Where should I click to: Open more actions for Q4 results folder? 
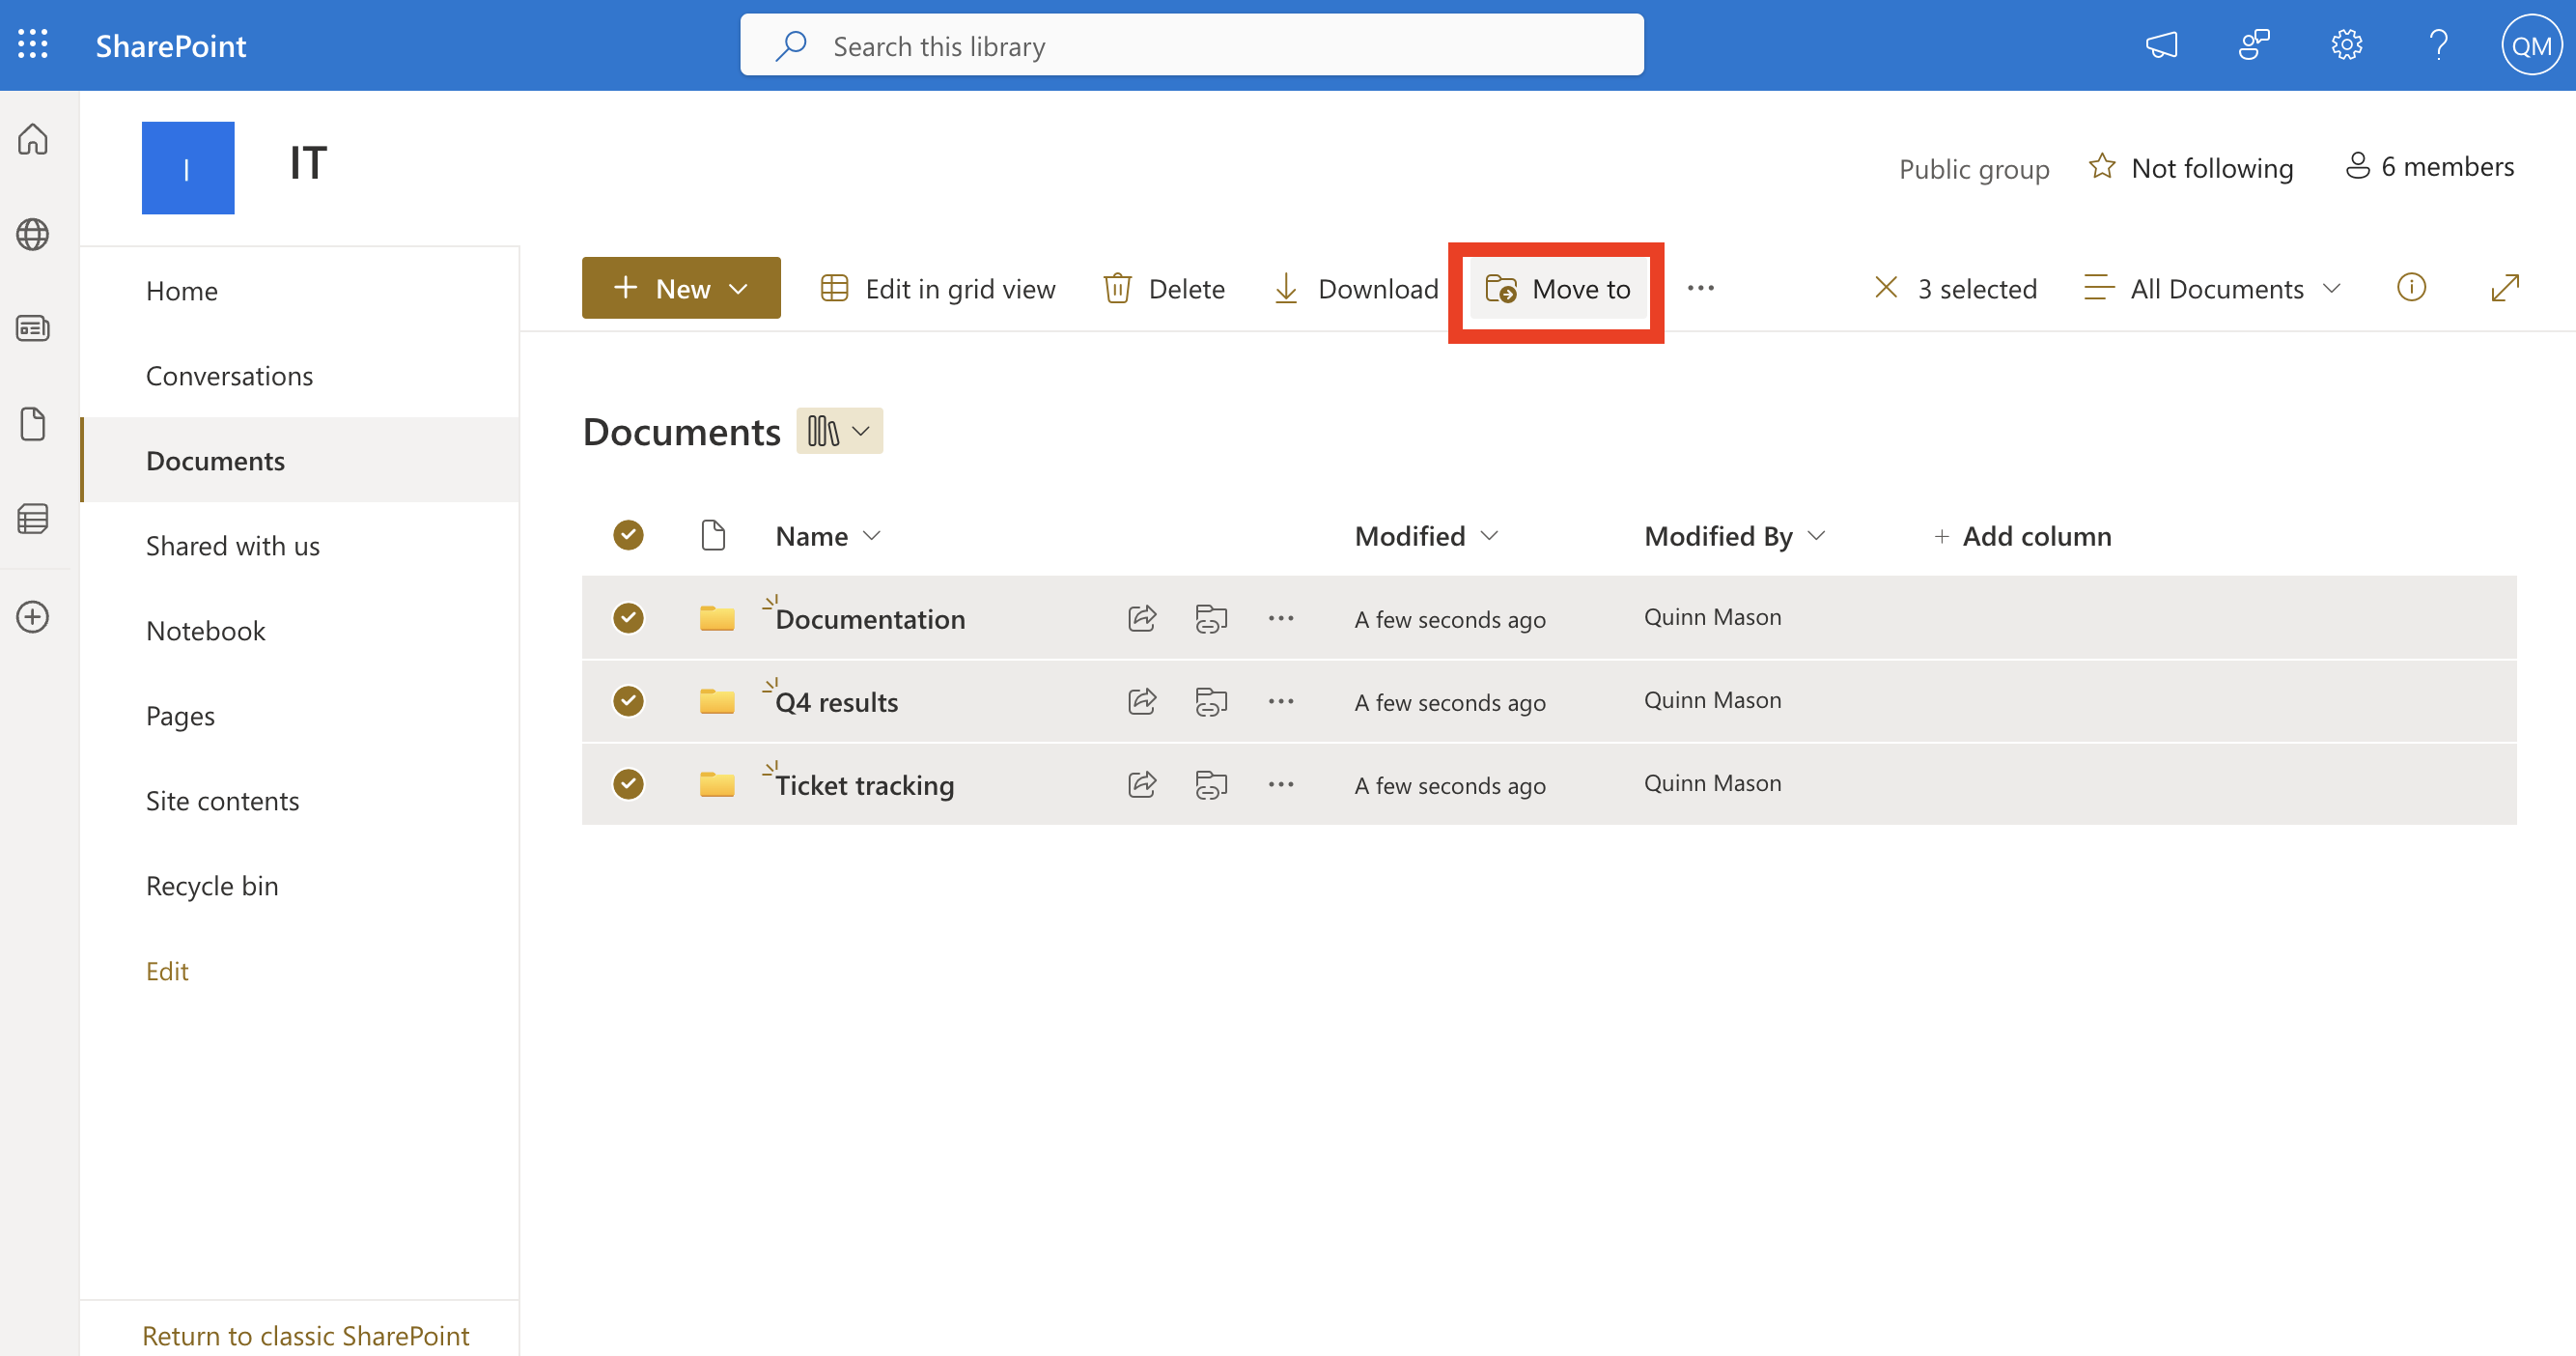(x=1281, y=701)
